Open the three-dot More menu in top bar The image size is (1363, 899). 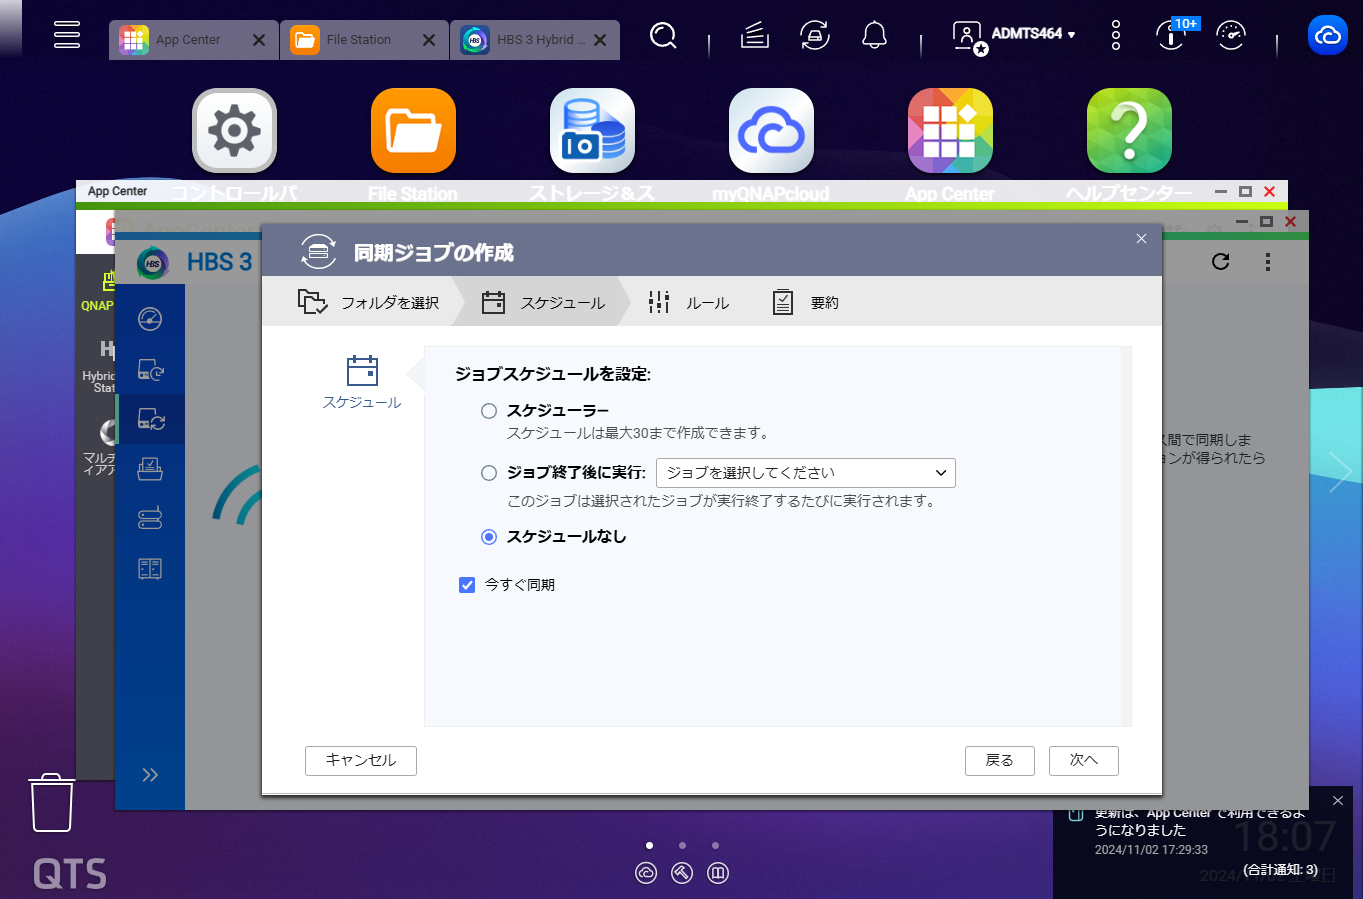click(x=1116, y=36)
